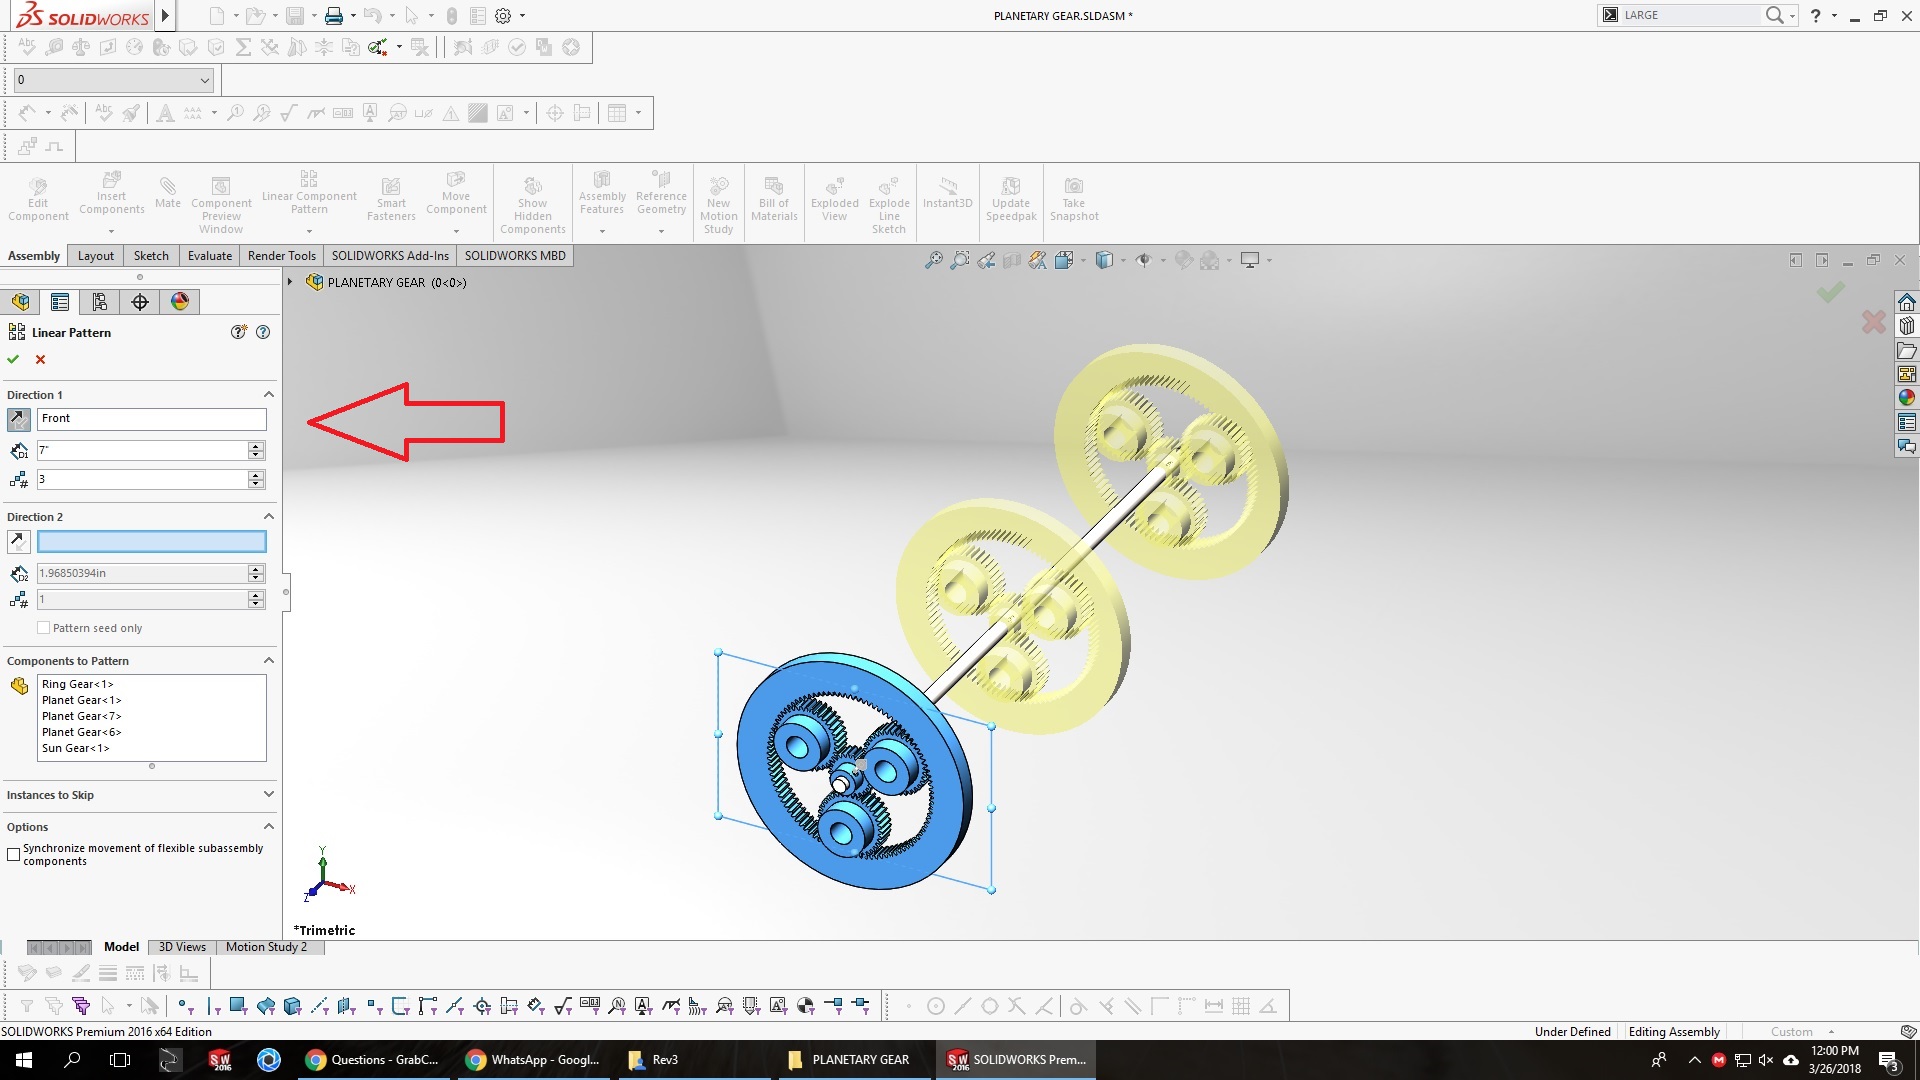Cancel Linear Pattern with the red X
Screen dimensions: 1920x1080
[40, 360]
